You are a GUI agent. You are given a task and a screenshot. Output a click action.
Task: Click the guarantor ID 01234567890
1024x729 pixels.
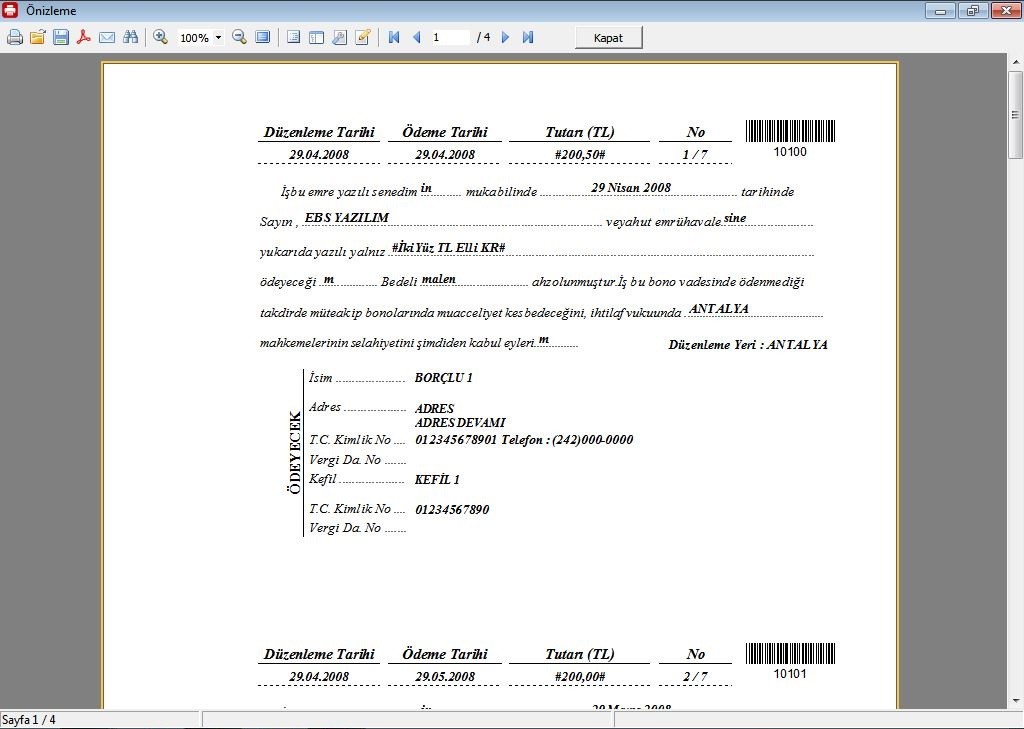(452, 510)
